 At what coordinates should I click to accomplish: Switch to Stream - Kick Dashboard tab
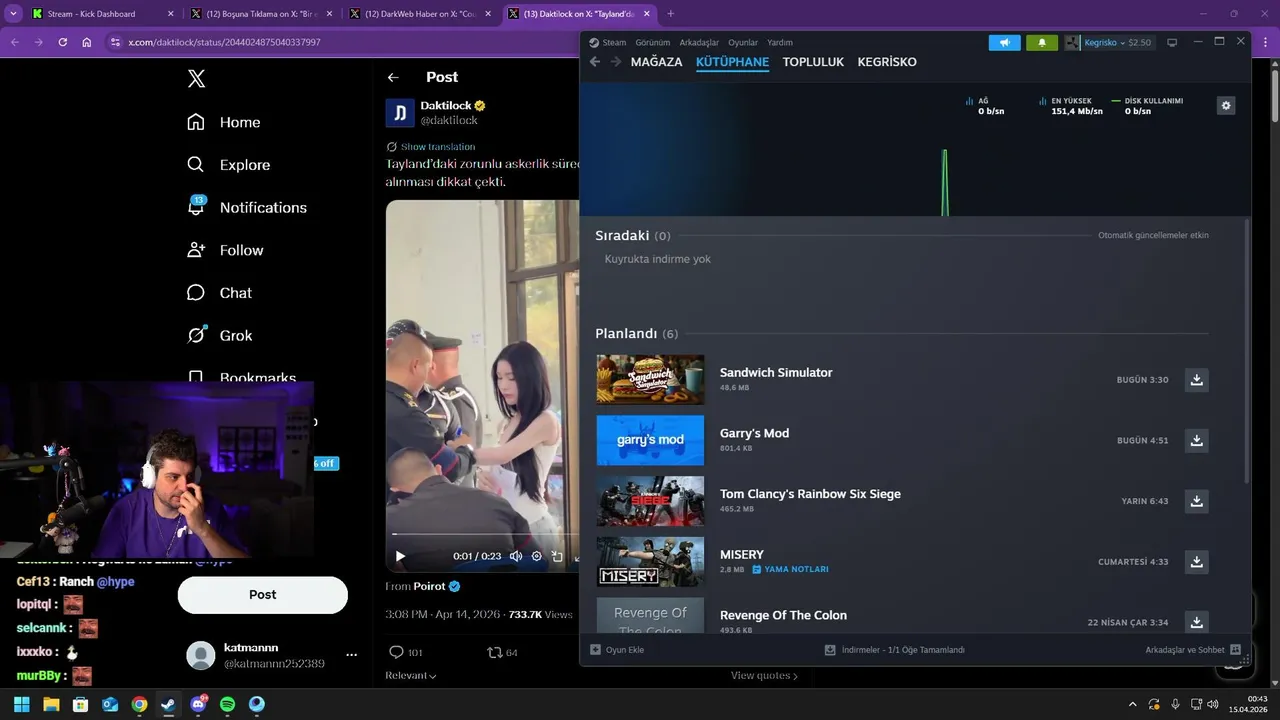click(x=102, y=14)
